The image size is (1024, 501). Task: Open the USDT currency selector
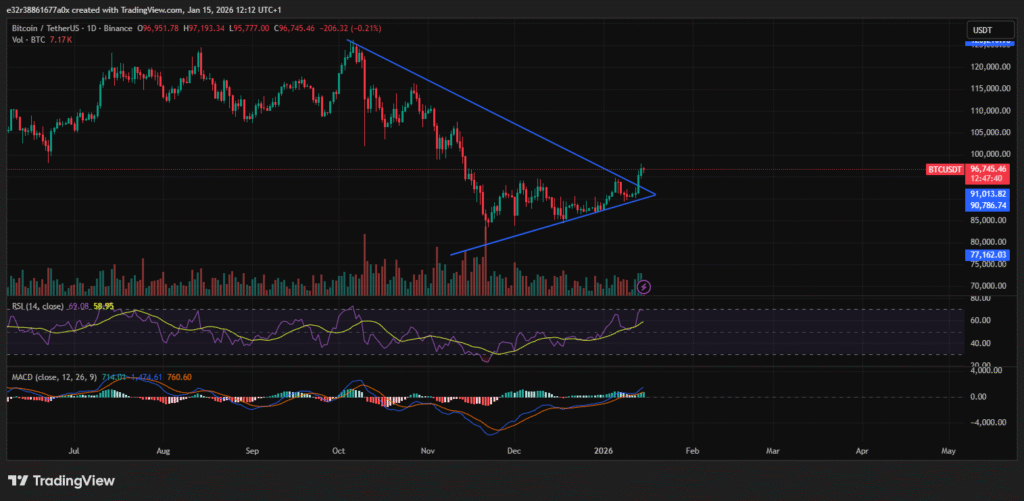coord(983,31)
